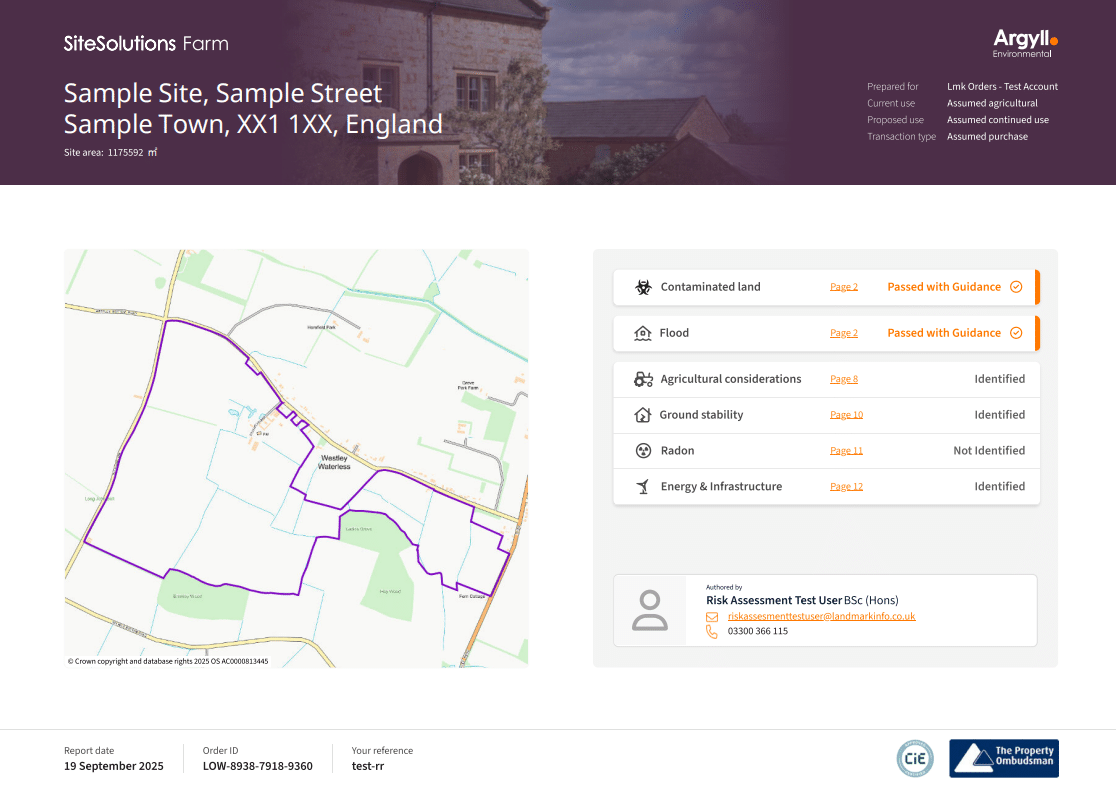Screen dimensions: 1116x786
Task: Open Page 2 link for Contaminated land
Action: 844,287
